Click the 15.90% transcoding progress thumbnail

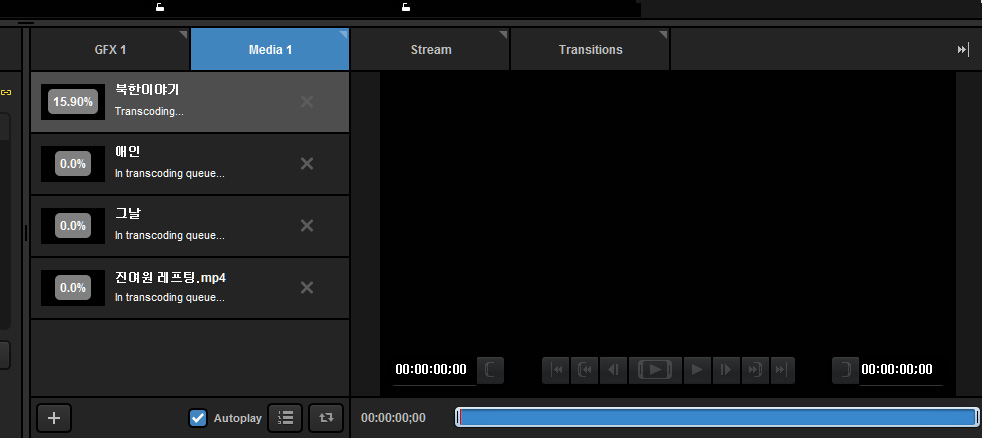click(73, 102)
